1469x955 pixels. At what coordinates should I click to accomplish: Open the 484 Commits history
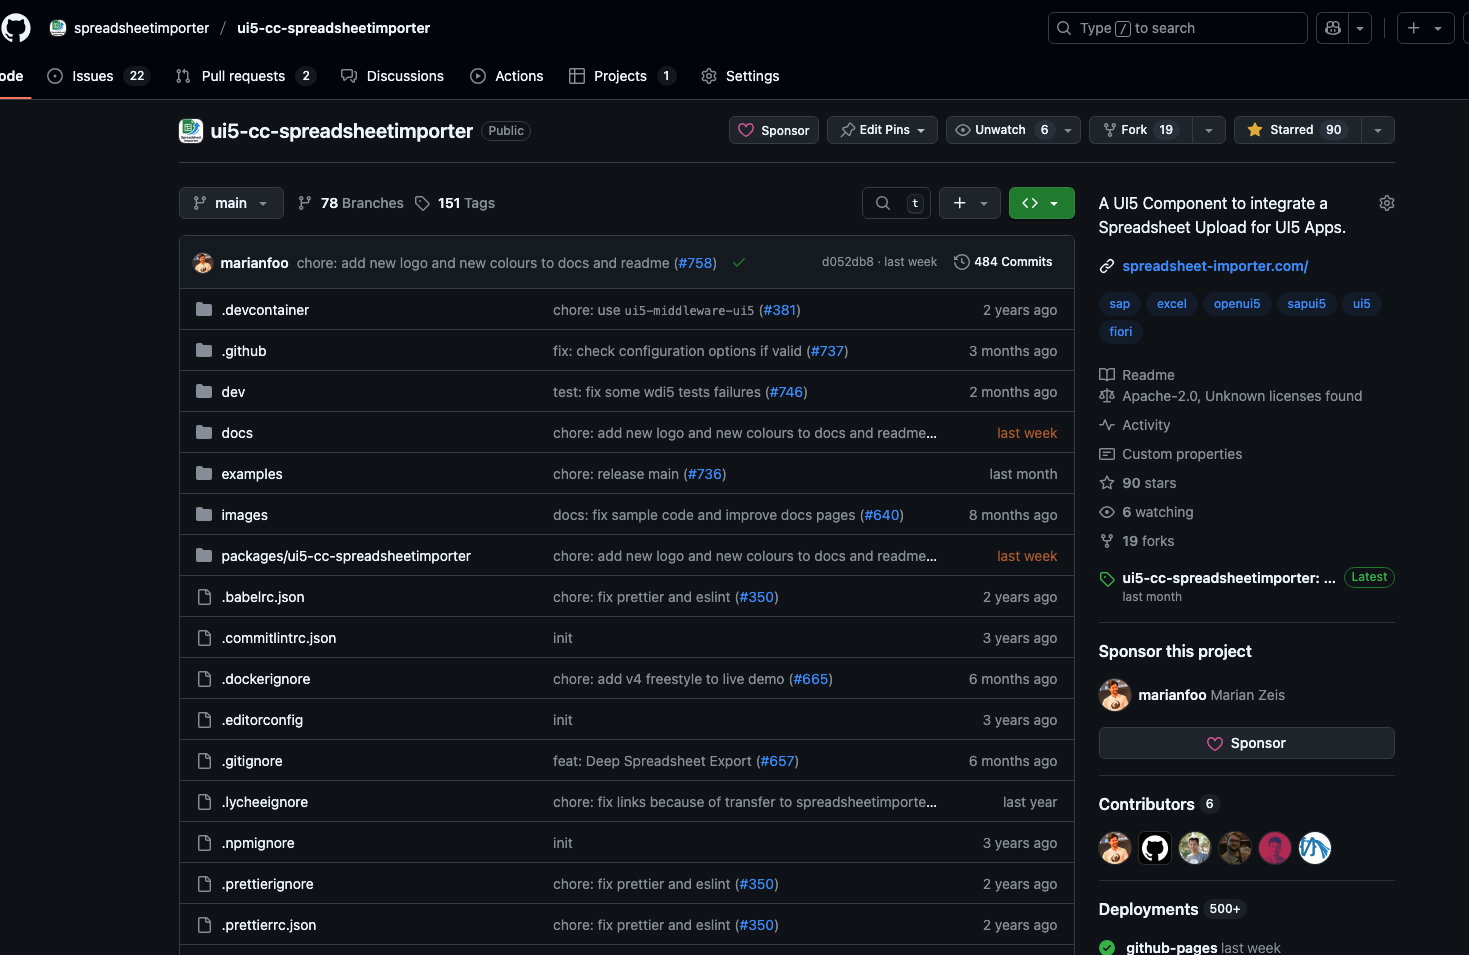[x=1003, y=262]
